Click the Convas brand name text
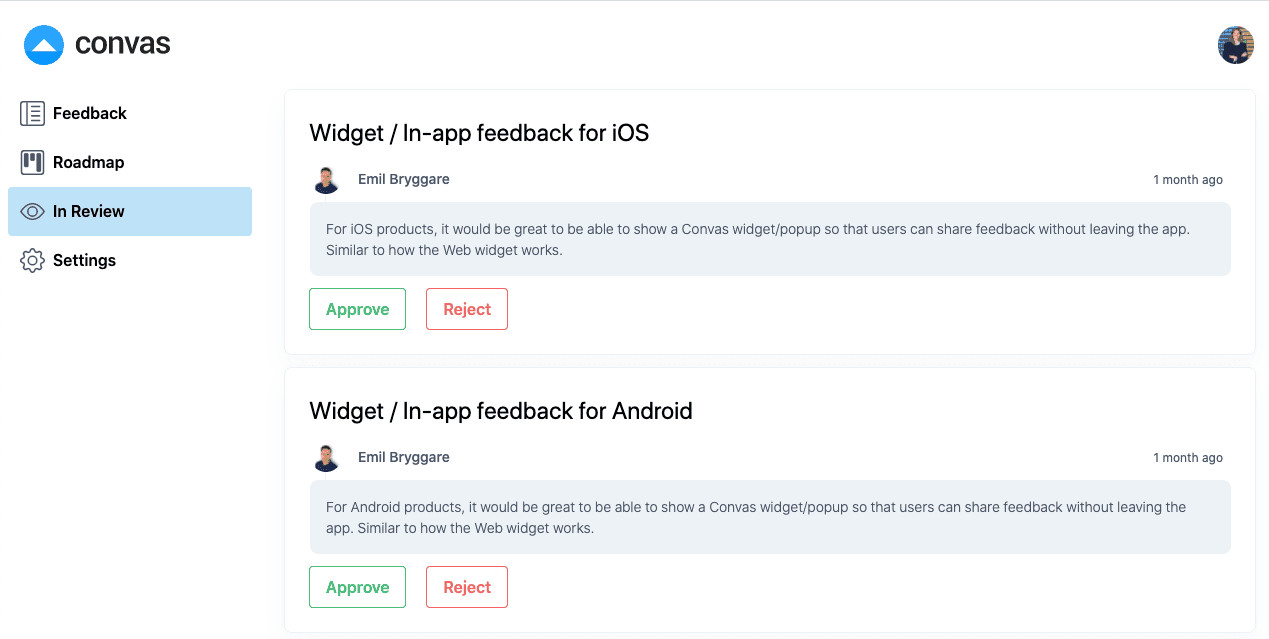 tap(123, 45)
